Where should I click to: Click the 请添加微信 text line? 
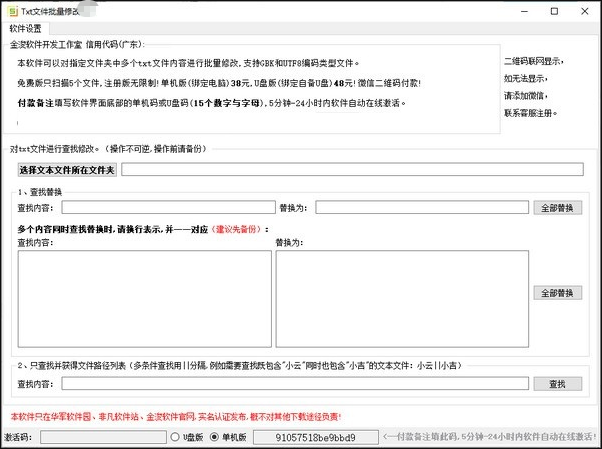click(x=526, y=96)
